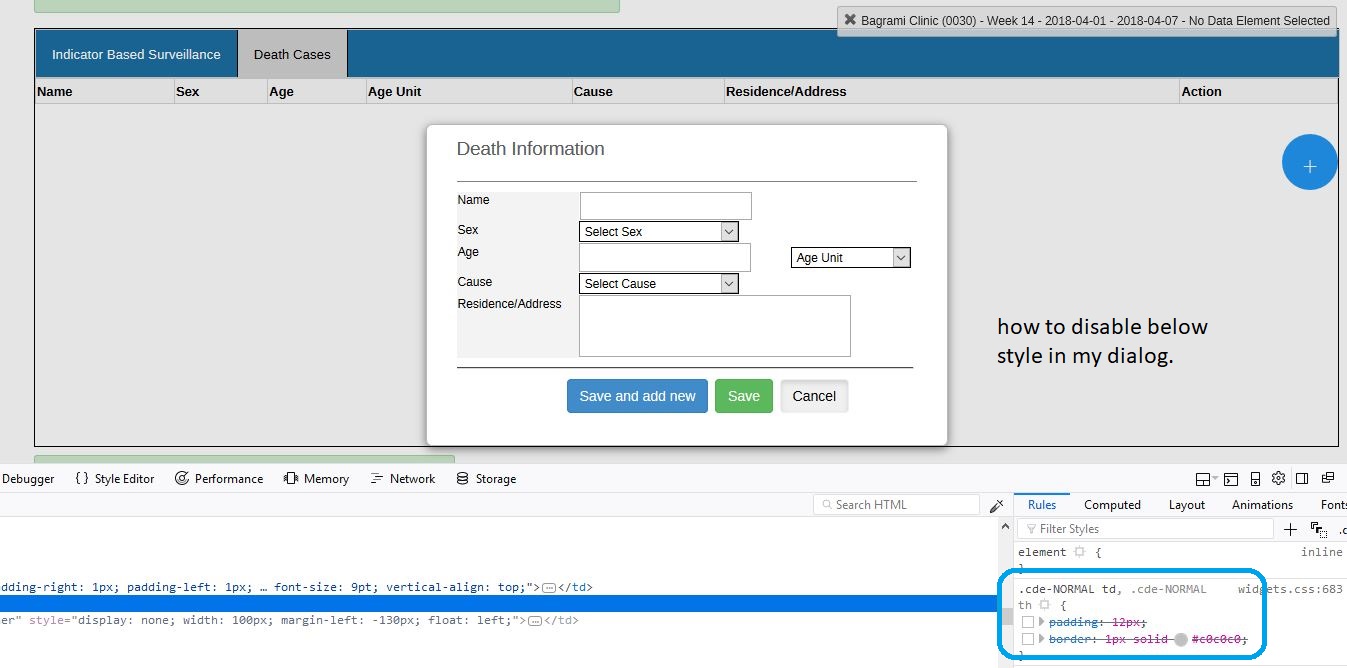Viewport: 1347px width, 668px height.
Task: Open the Age Unit dropdown
Action: coord(850,258)
